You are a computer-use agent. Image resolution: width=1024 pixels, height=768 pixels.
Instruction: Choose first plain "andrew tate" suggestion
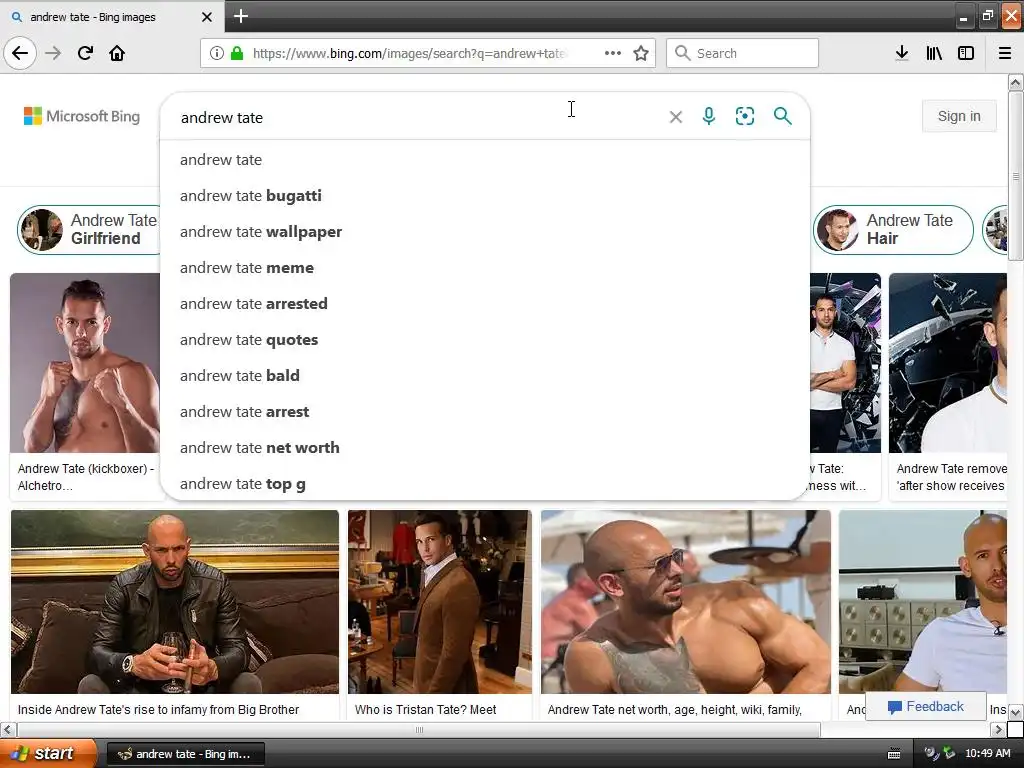click(x=485, y=160)
